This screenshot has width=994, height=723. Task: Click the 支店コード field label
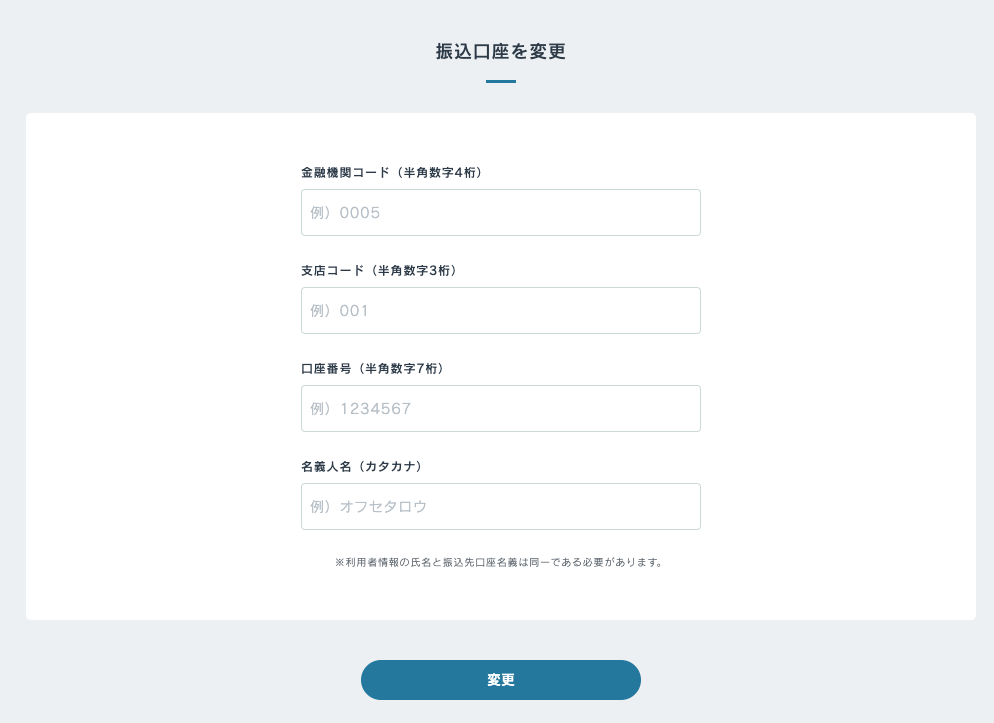tap(332, 271)
